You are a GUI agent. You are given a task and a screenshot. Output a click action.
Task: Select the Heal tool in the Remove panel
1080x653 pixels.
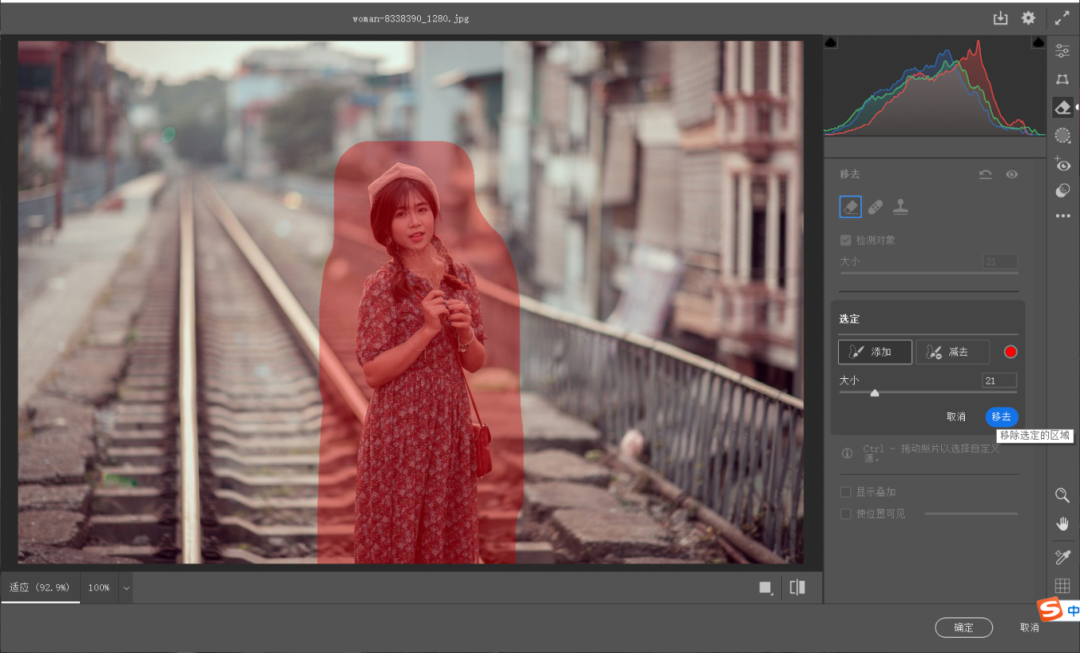tap(877, 207)
